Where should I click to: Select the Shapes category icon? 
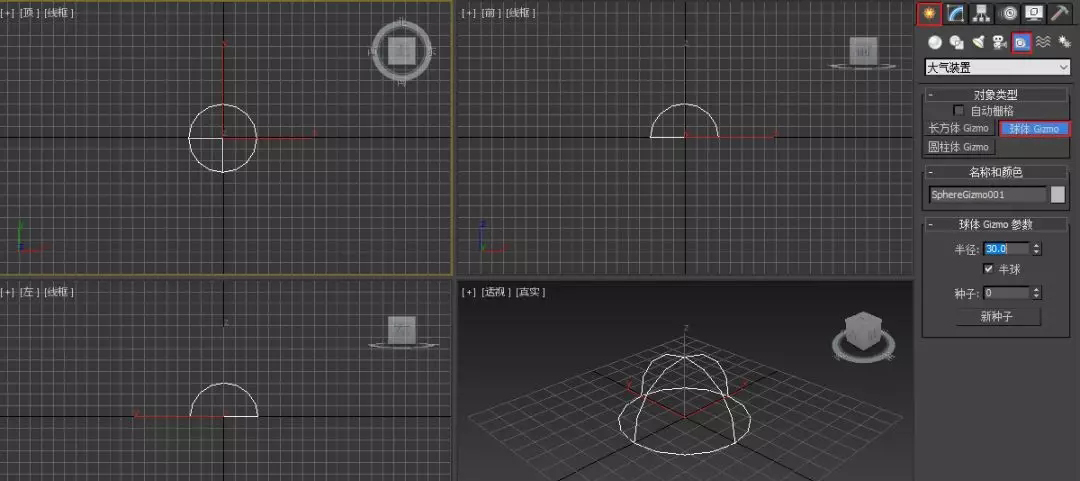(957, 43)
